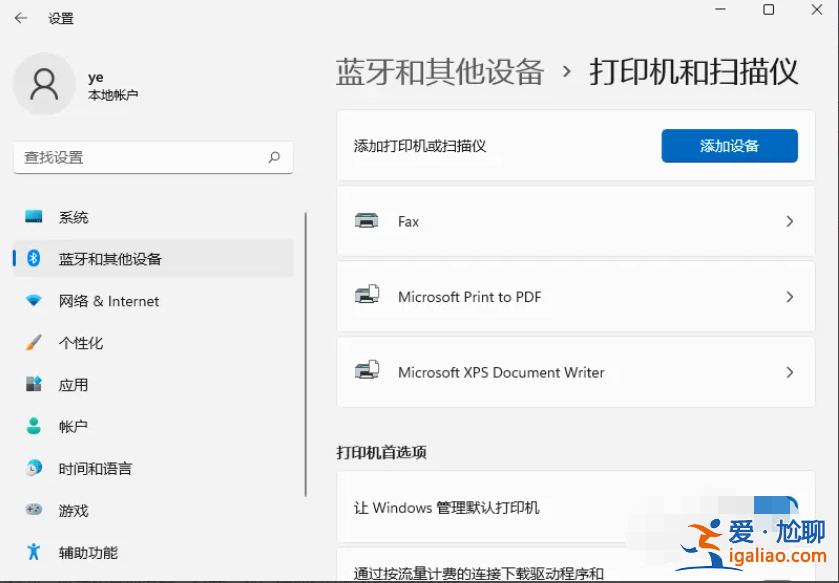Click the back arrow in the title bar
Viewport: 839px width, 583px height.
click(20, 17)
